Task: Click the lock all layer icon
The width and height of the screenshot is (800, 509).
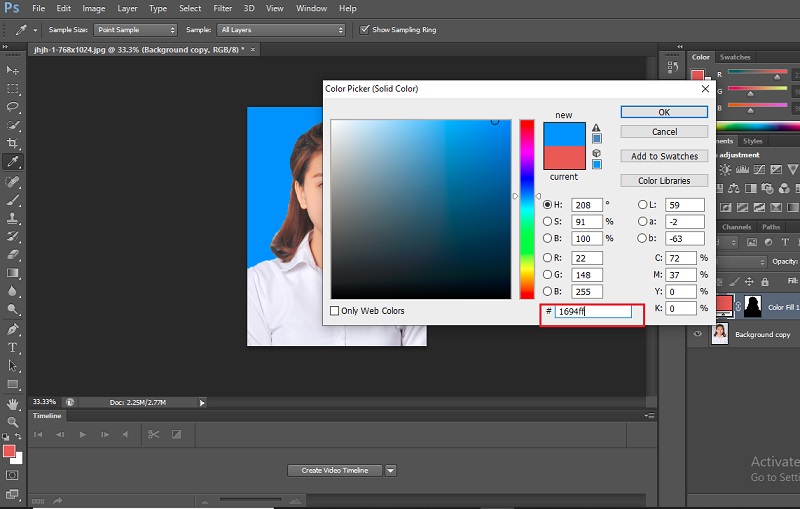Action: 765,282
